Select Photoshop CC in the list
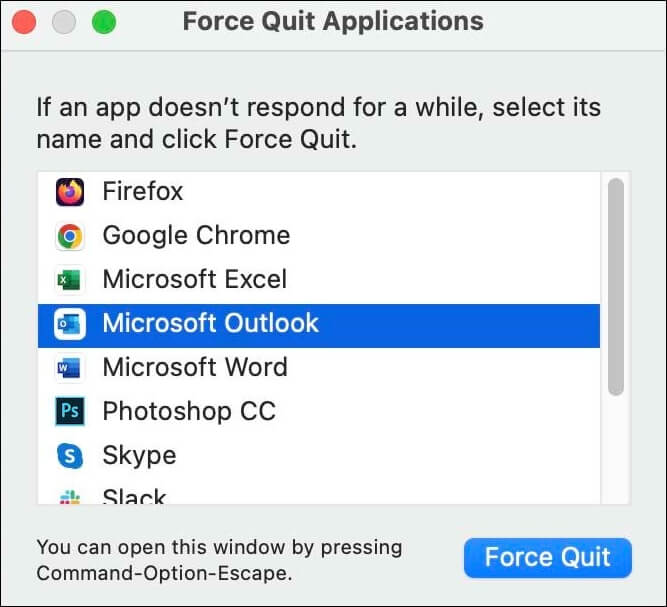The height and width of the screenshot is (607, 667). tap(189, 411)
